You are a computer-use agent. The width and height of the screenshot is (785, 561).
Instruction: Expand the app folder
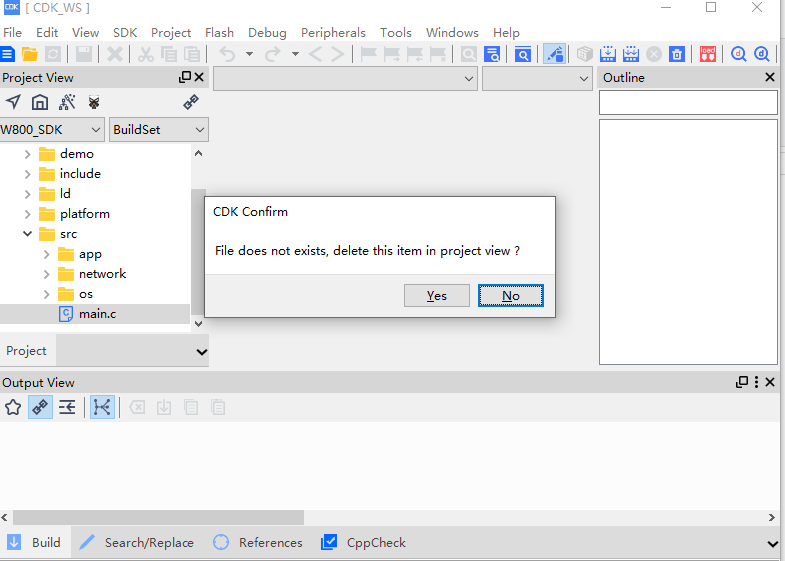click(47, 254)
